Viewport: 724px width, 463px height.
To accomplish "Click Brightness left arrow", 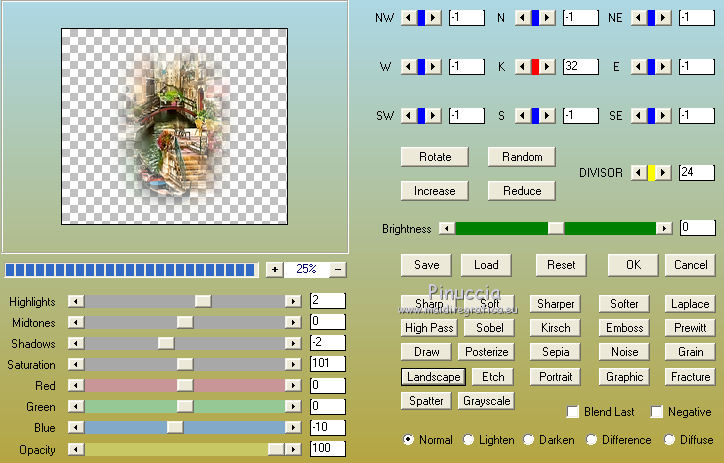I will coord(446,228).
